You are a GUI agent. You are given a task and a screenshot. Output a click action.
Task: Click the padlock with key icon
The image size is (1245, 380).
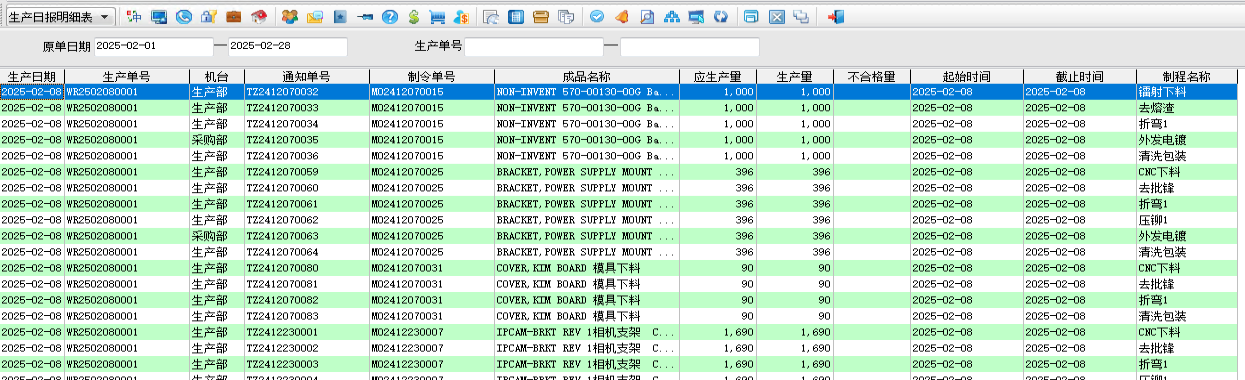(x=209, y=17)
